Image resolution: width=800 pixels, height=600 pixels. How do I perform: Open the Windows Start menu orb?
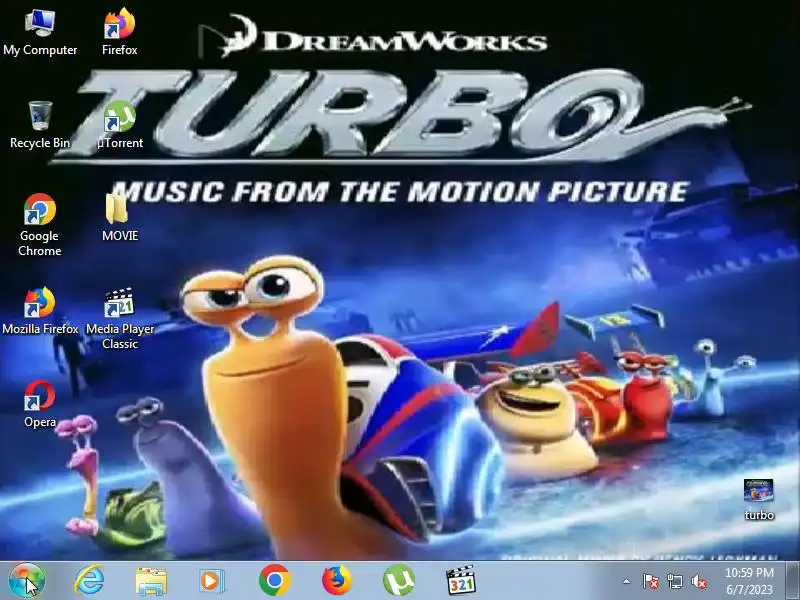click(x=27, y=581)
